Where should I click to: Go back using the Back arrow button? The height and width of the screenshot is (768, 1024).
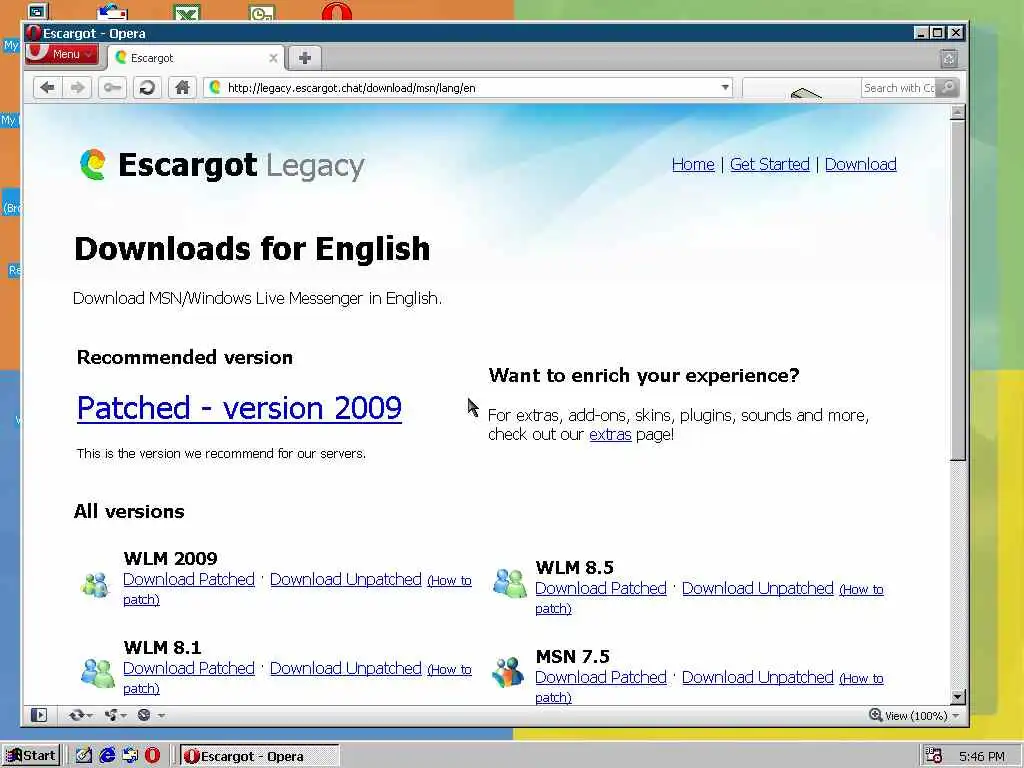[47, 88]
